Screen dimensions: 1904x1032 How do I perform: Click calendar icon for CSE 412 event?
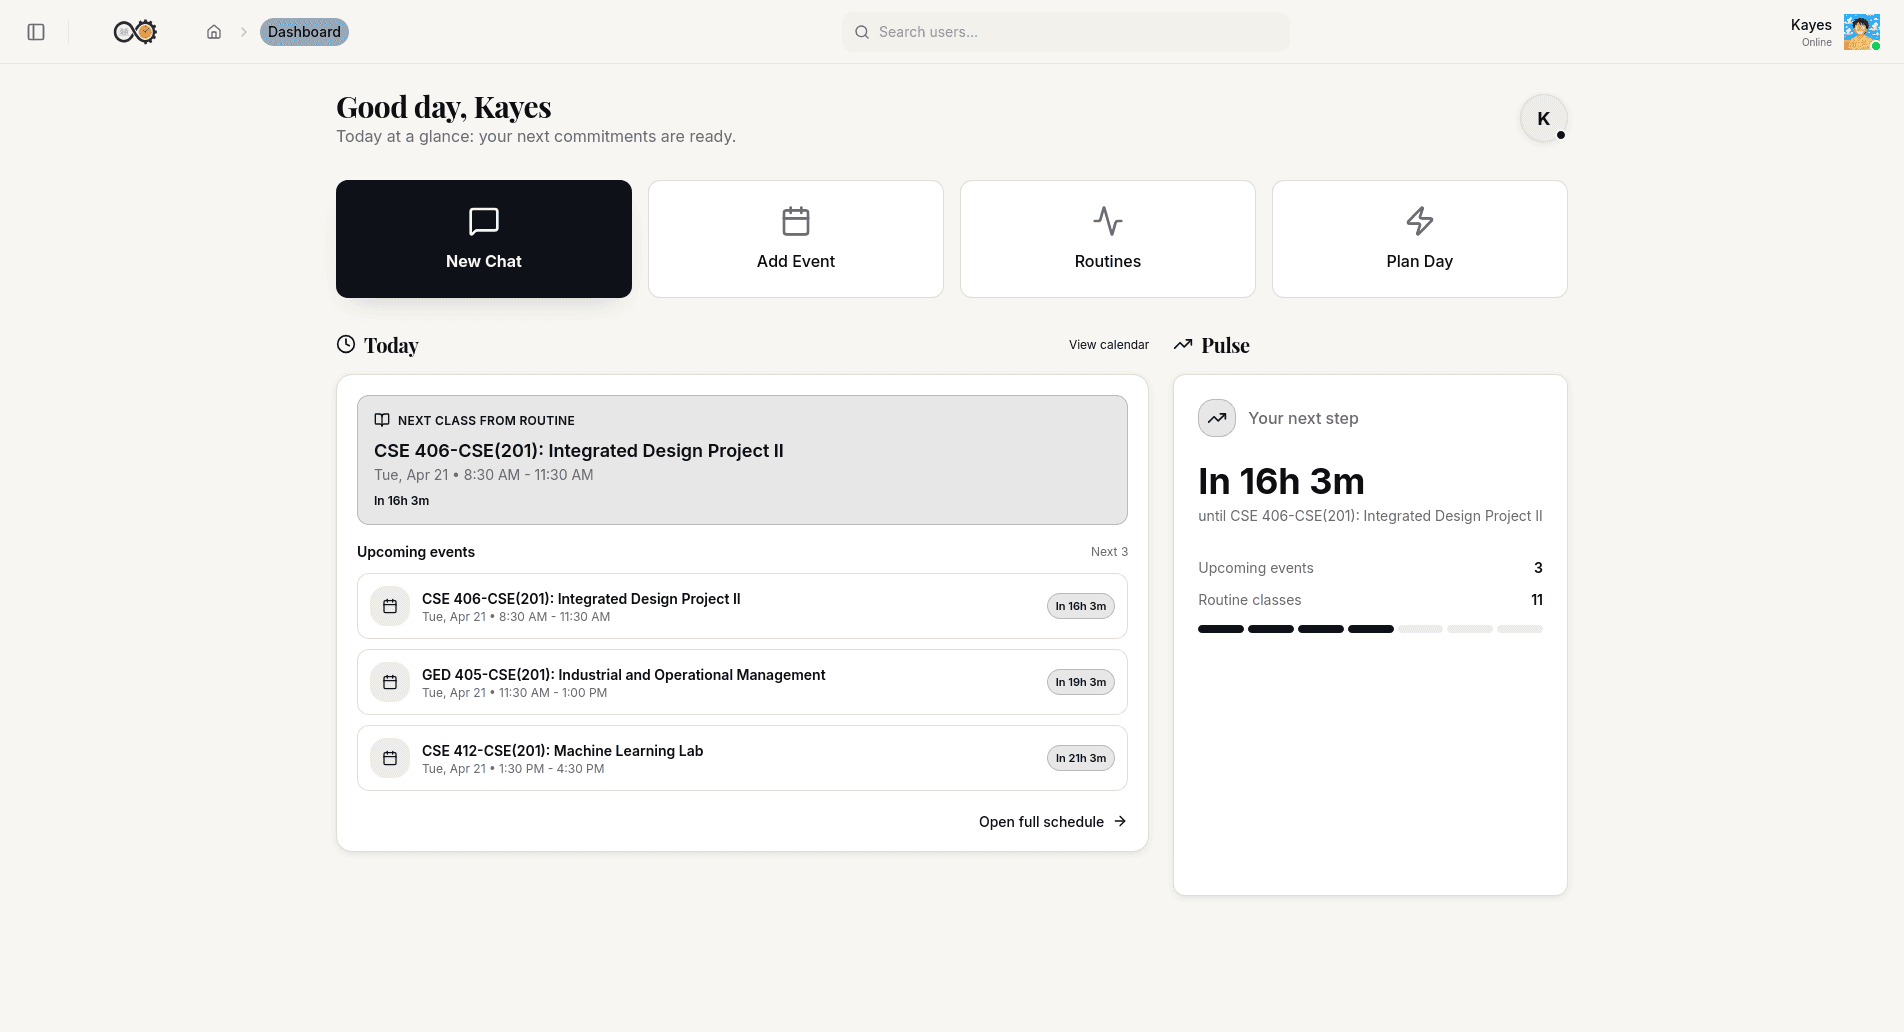pos(390,758)
